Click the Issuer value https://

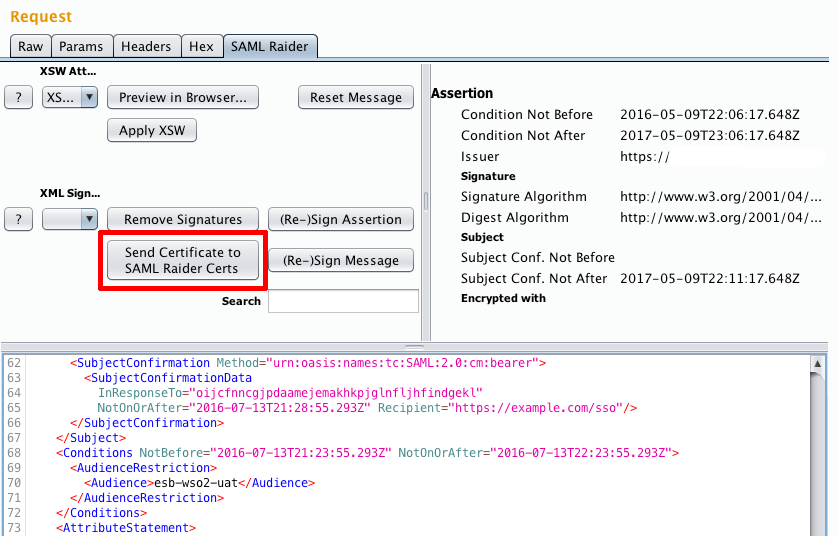(x=645, y=157)
